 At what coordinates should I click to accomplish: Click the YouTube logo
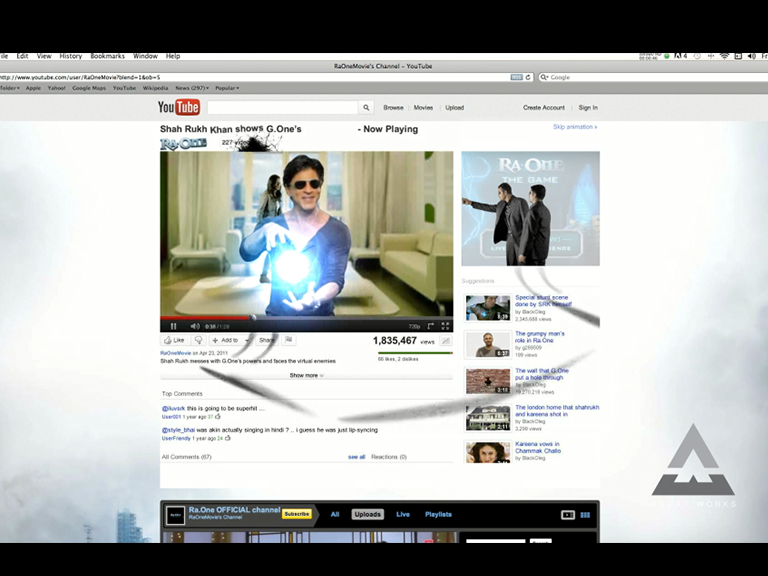click(179, 107)
